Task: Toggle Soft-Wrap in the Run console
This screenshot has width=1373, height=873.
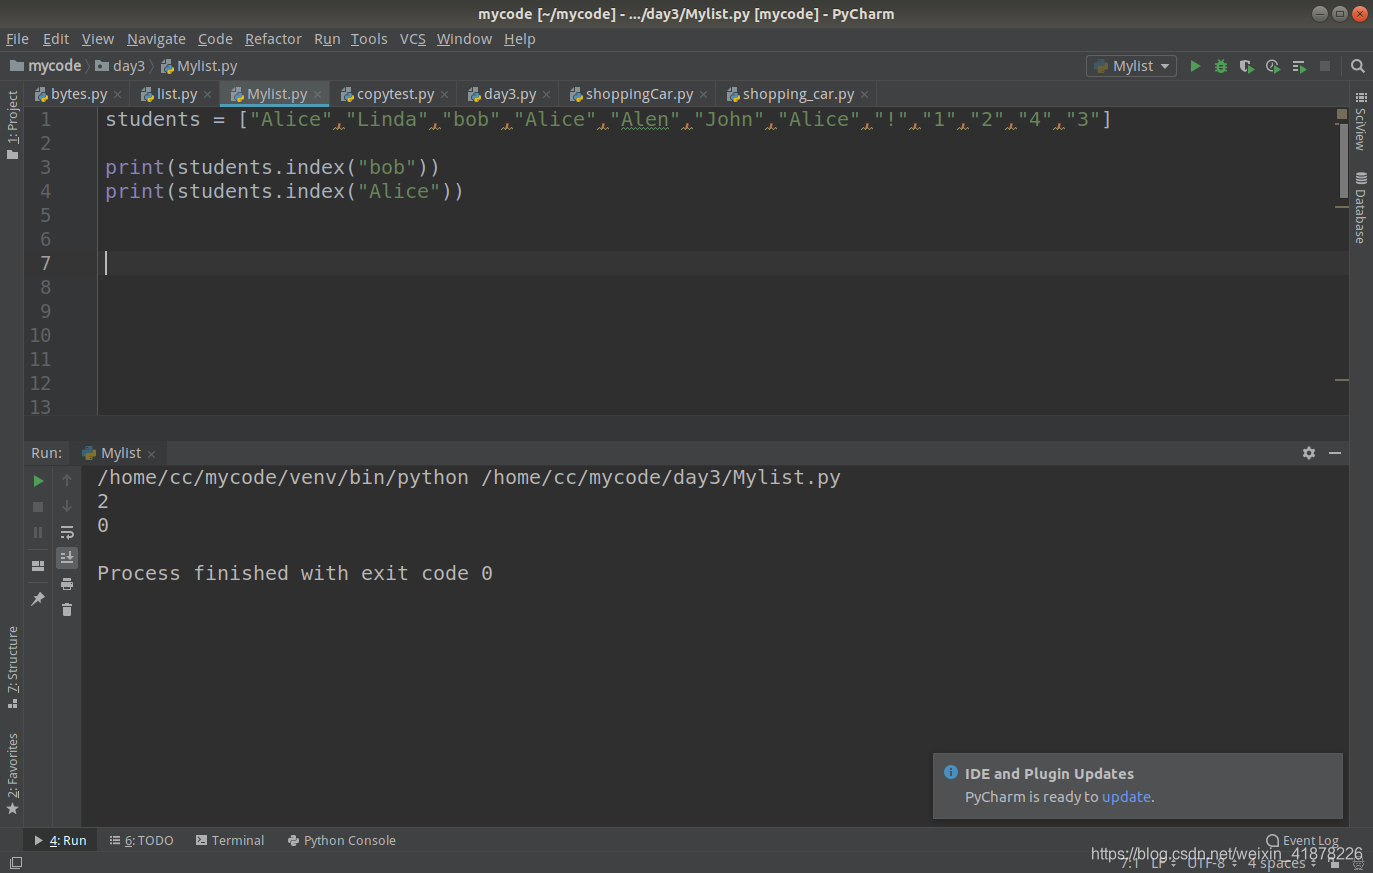Action: (67, 533)
